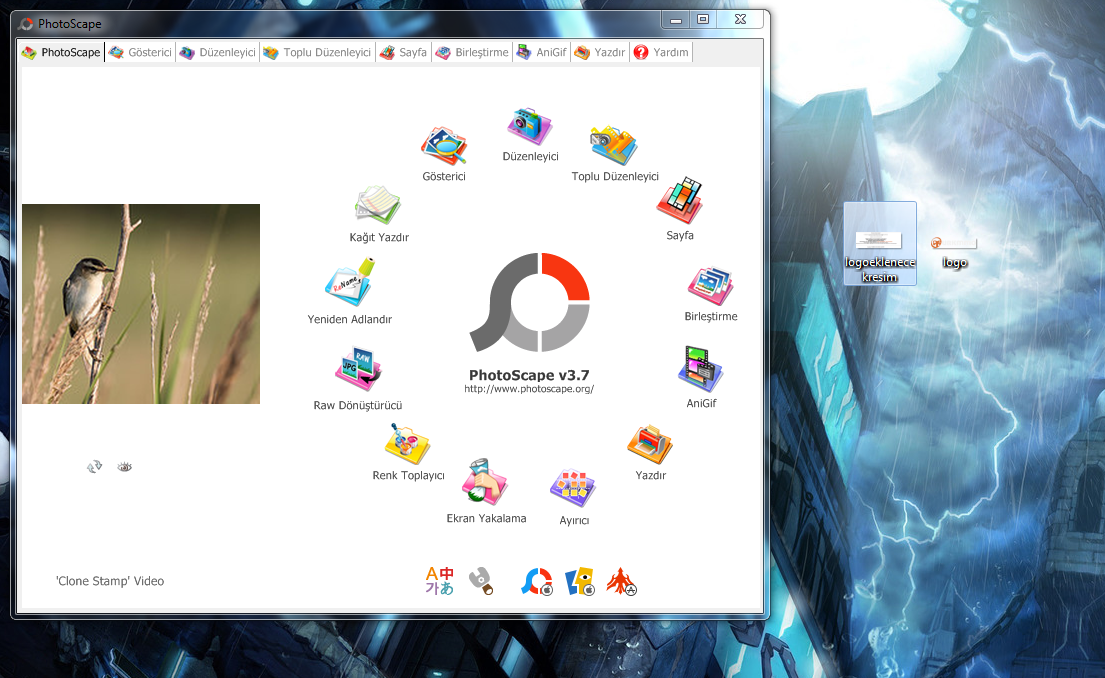Open the settings tool icon beside language icon

pyautogui.click(x=481, y=581)
